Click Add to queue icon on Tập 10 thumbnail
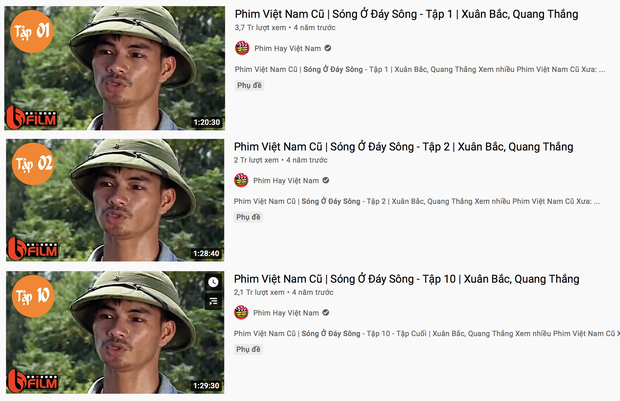The image size is (620, 401). (x=213, y=302)
